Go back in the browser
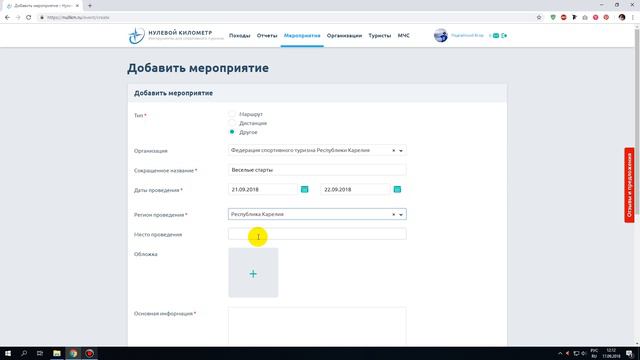Screen dimensions: 640x360 7,18
